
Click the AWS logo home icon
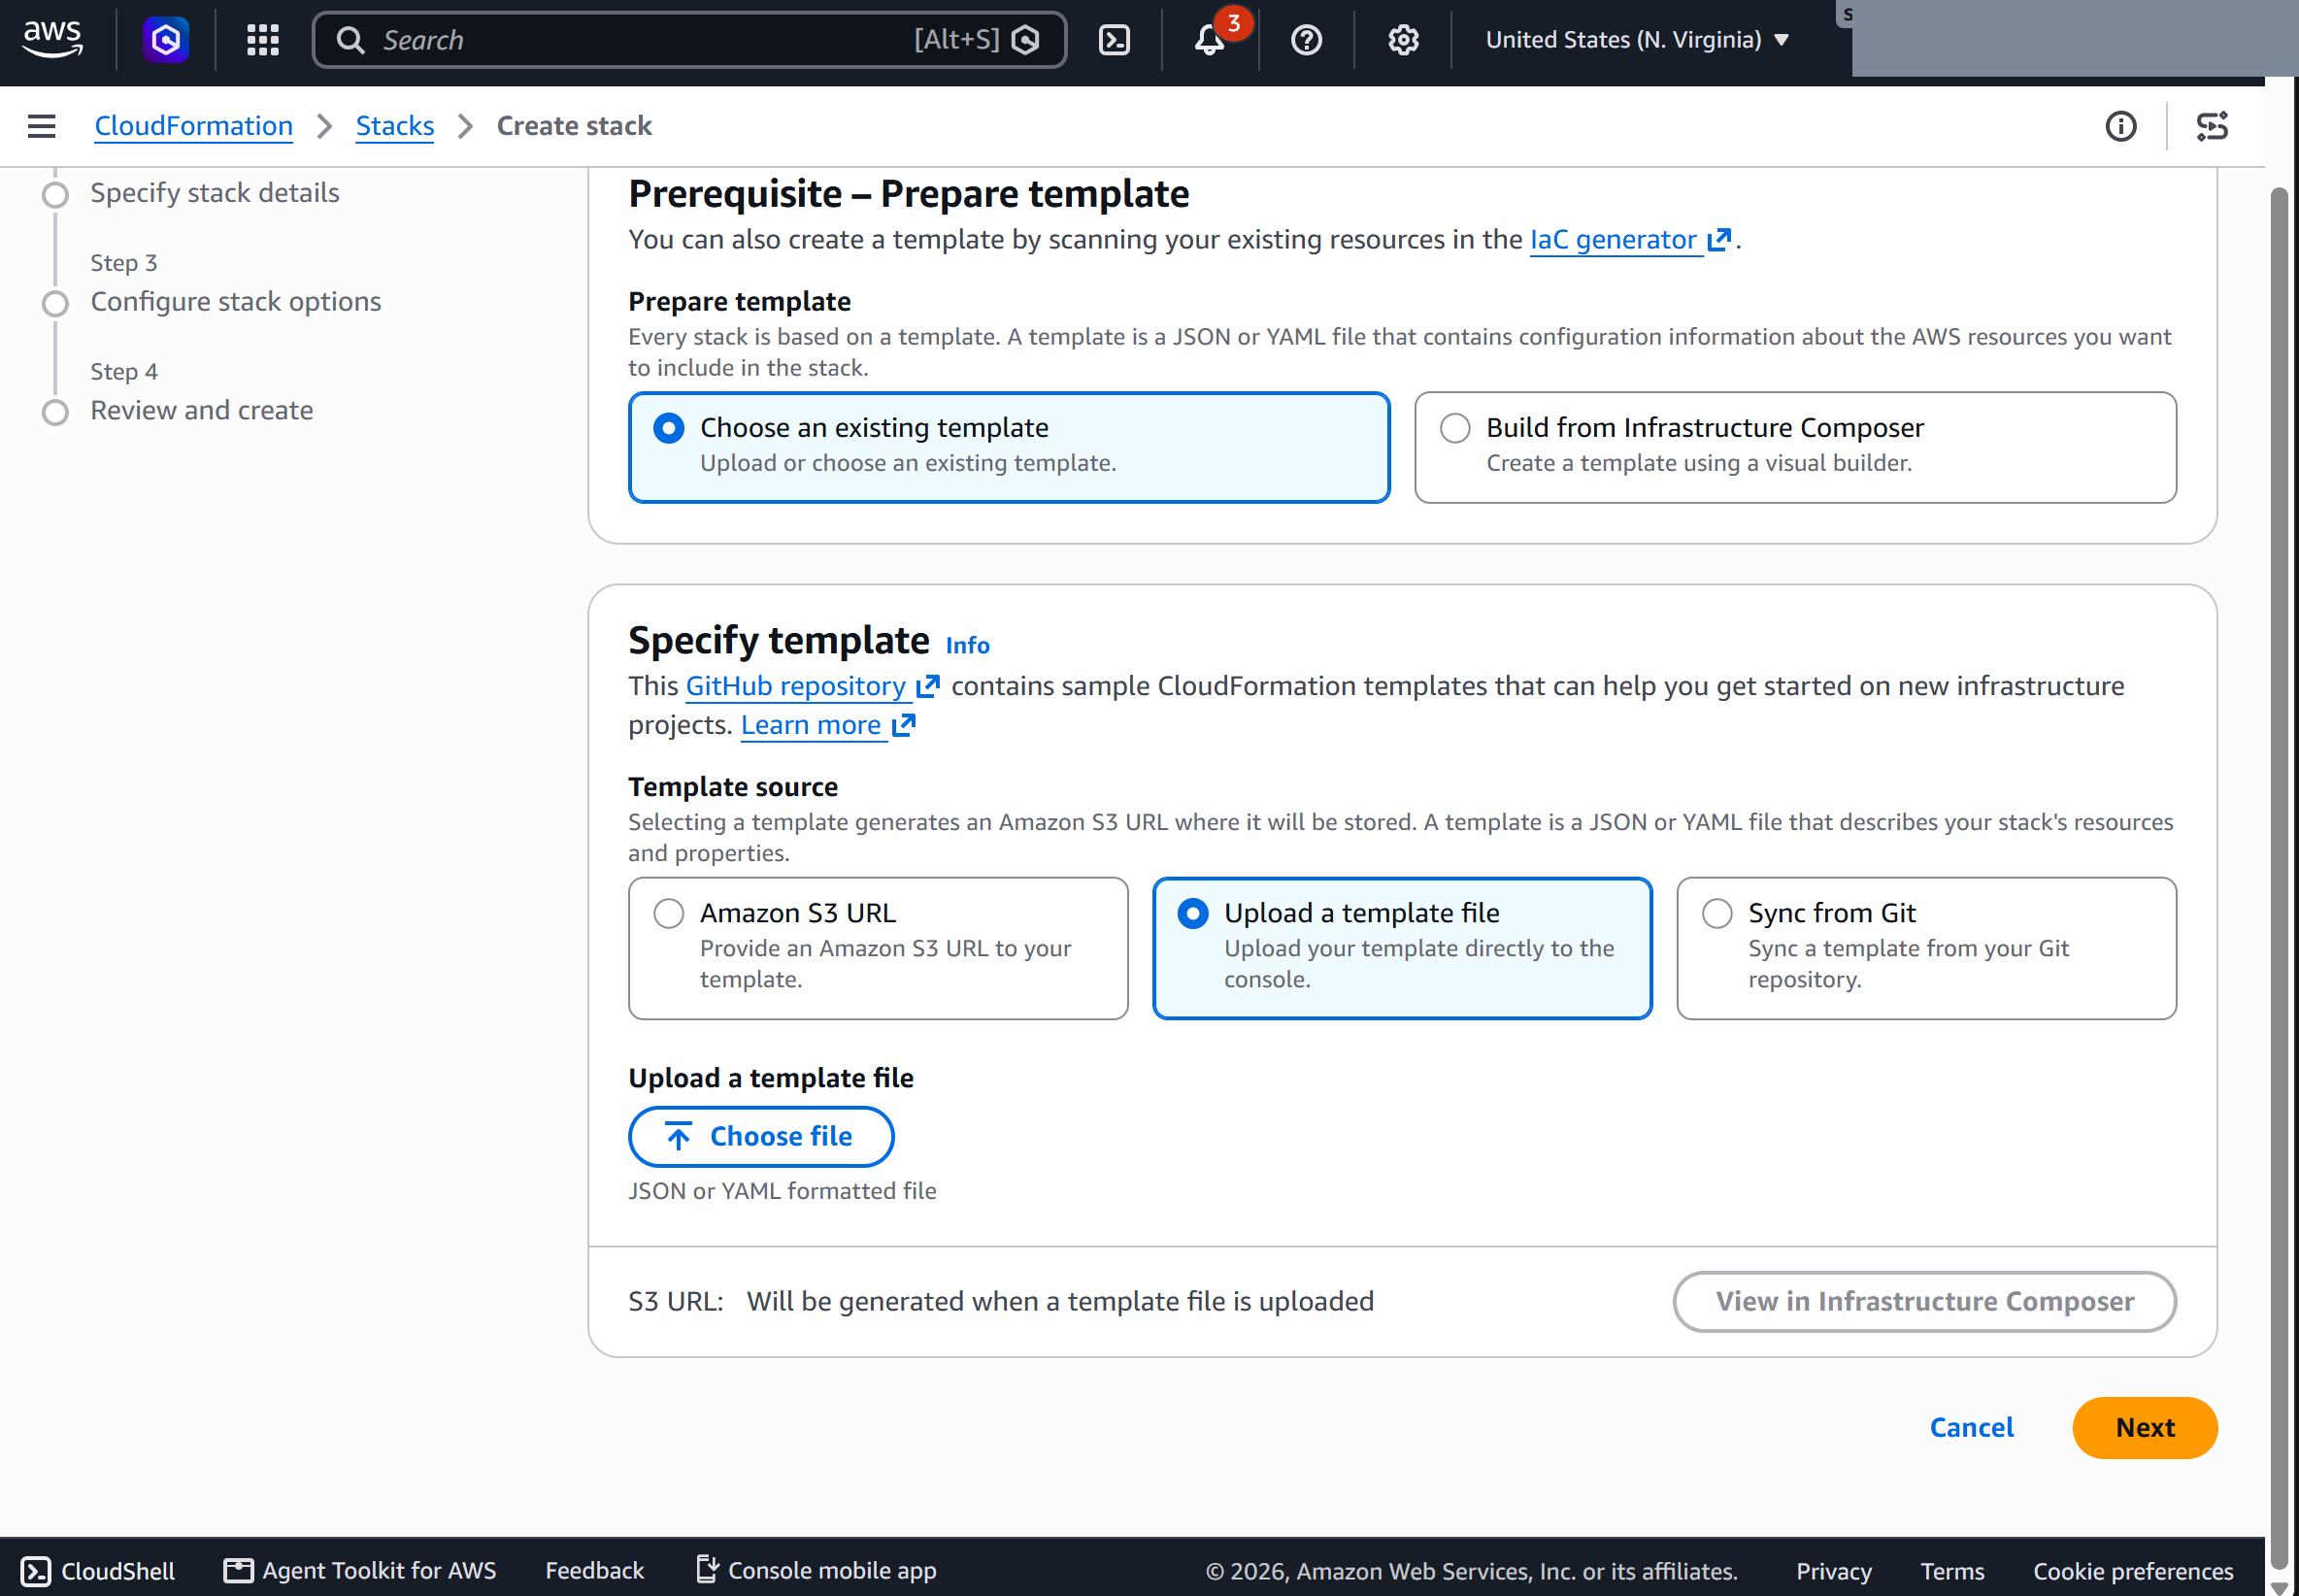tap(53, 39)
